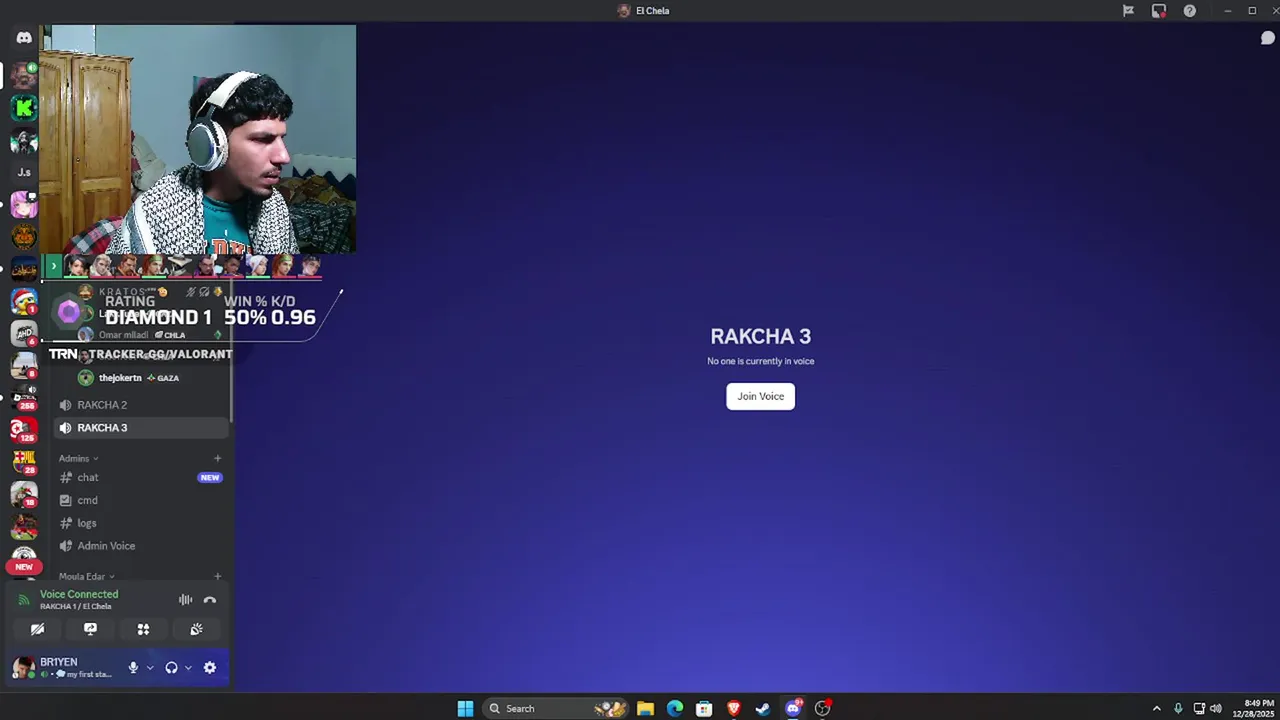Expand microphone input options arrow
1280x720 pixels.
click(150, 668)
